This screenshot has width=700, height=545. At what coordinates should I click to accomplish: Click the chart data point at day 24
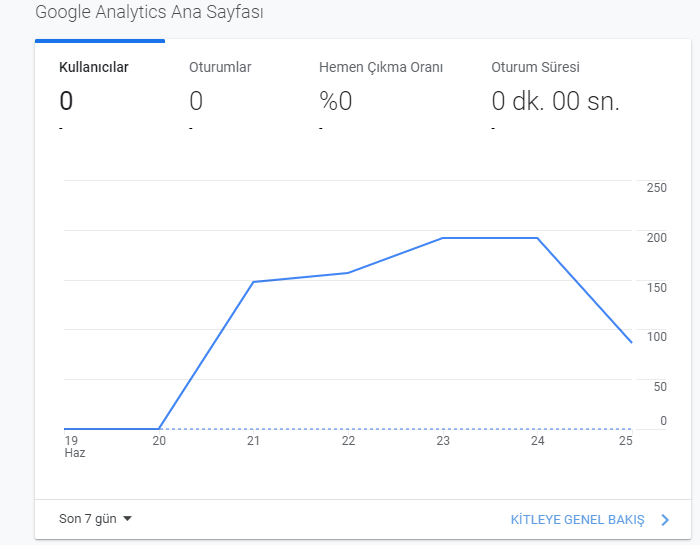coord(537,238)
